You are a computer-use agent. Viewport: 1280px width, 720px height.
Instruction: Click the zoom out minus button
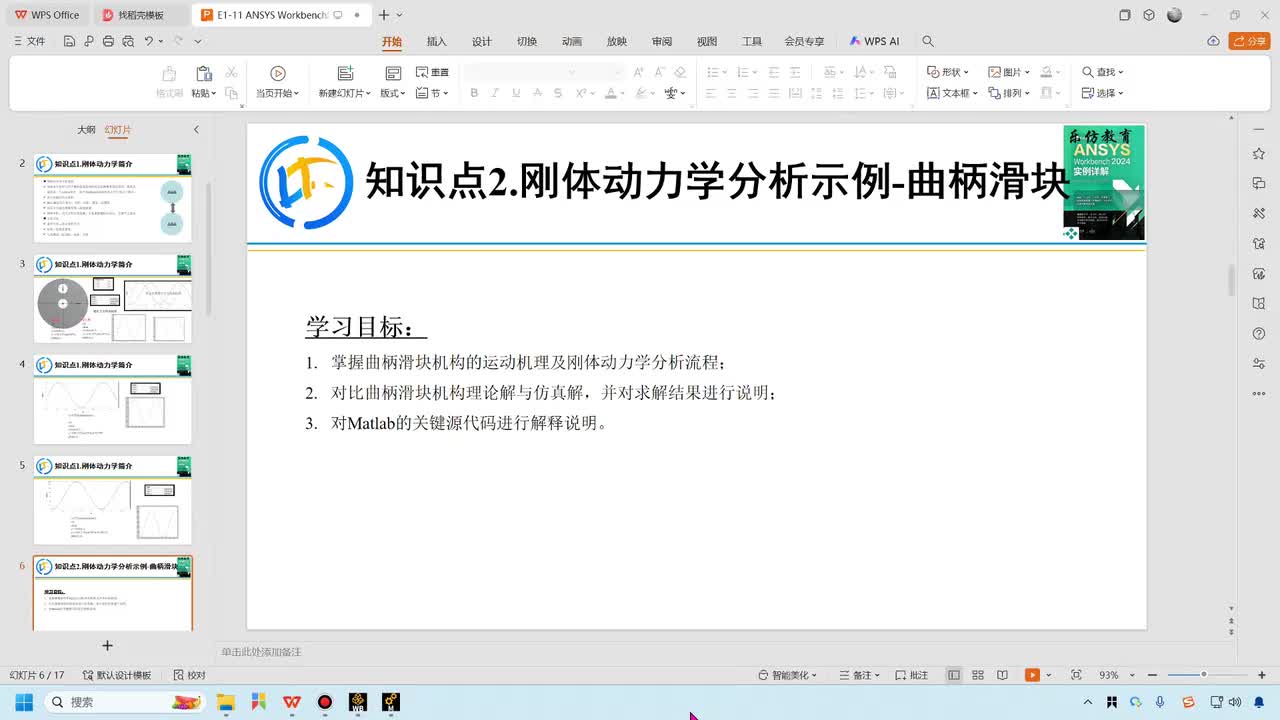tap(1154, 675)
